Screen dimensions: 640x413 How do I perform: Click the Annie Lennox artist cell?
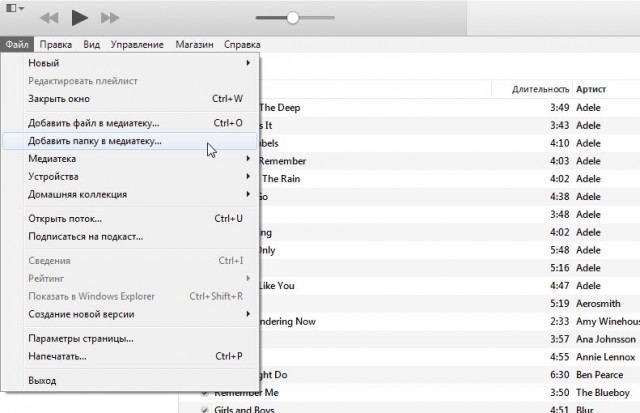pos(605,357)
